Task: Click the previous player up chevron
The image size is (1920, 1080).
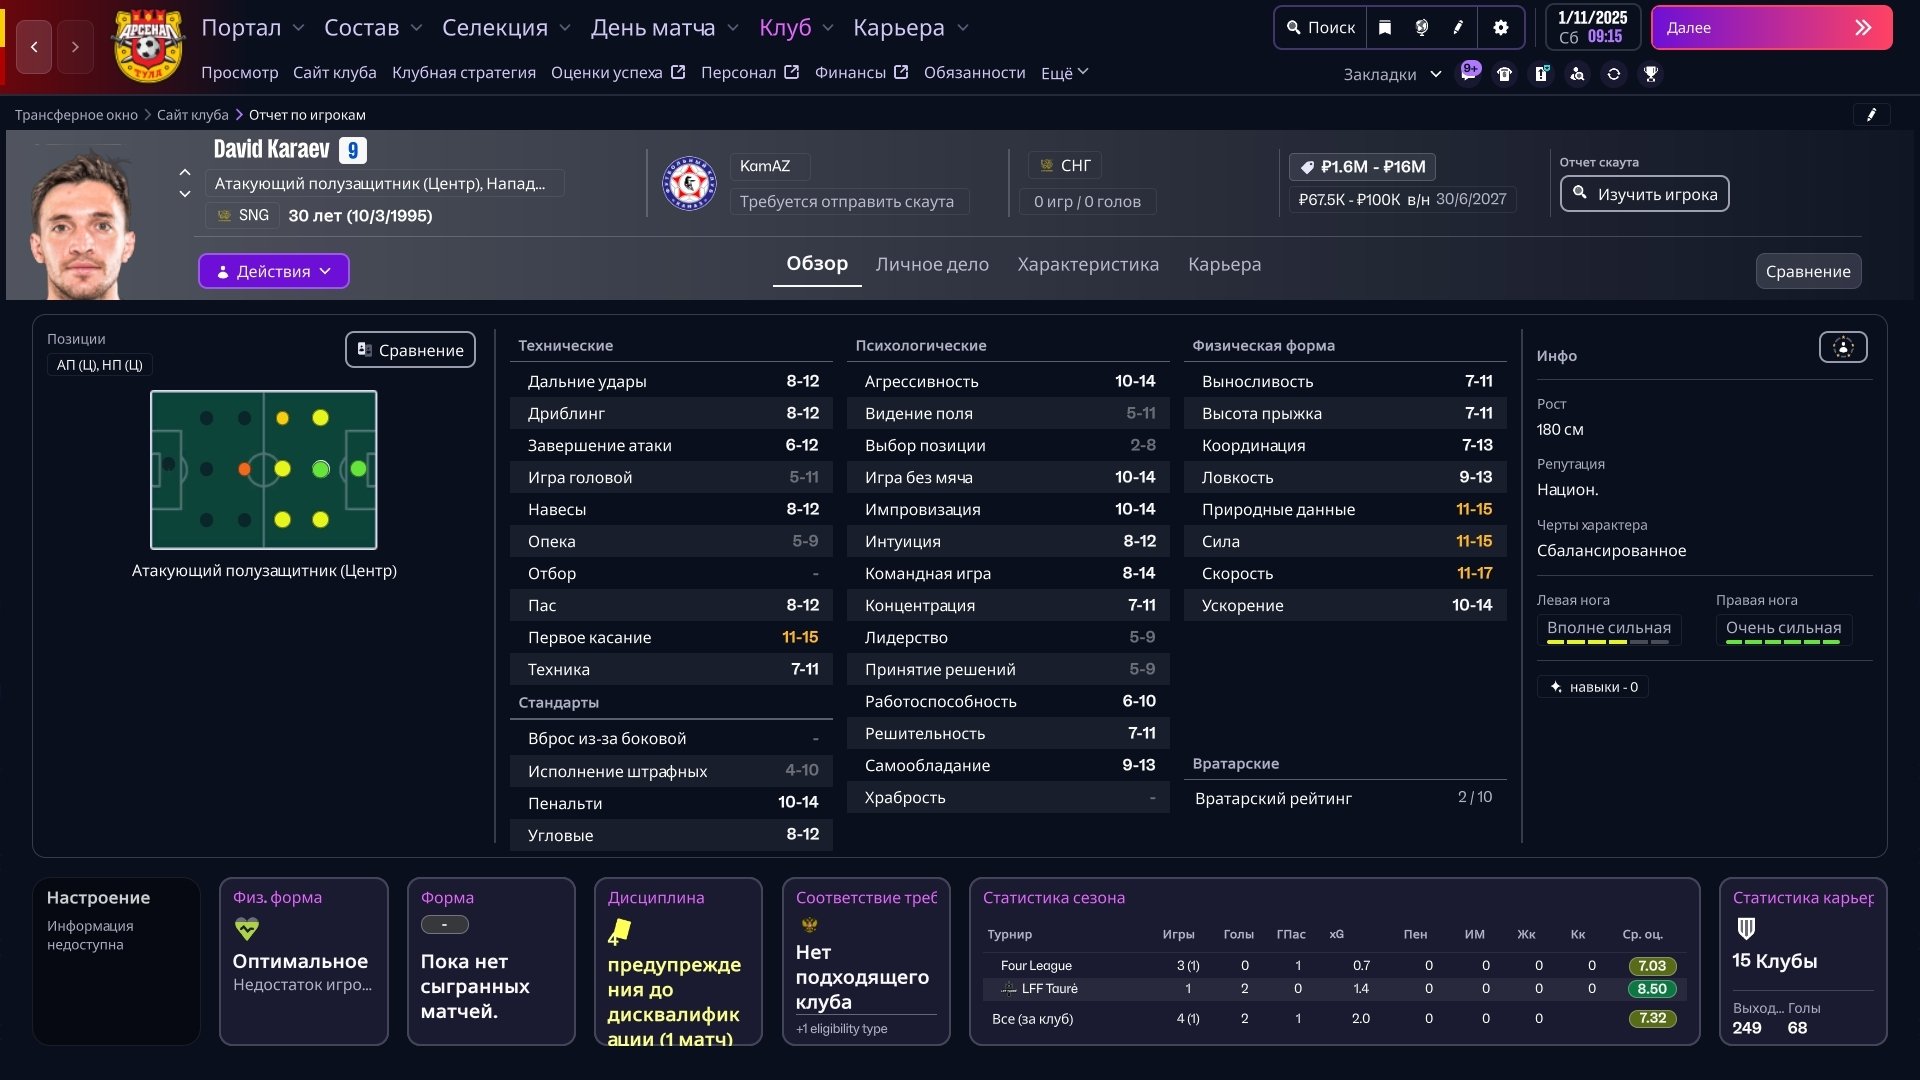Action: [185, 172]
